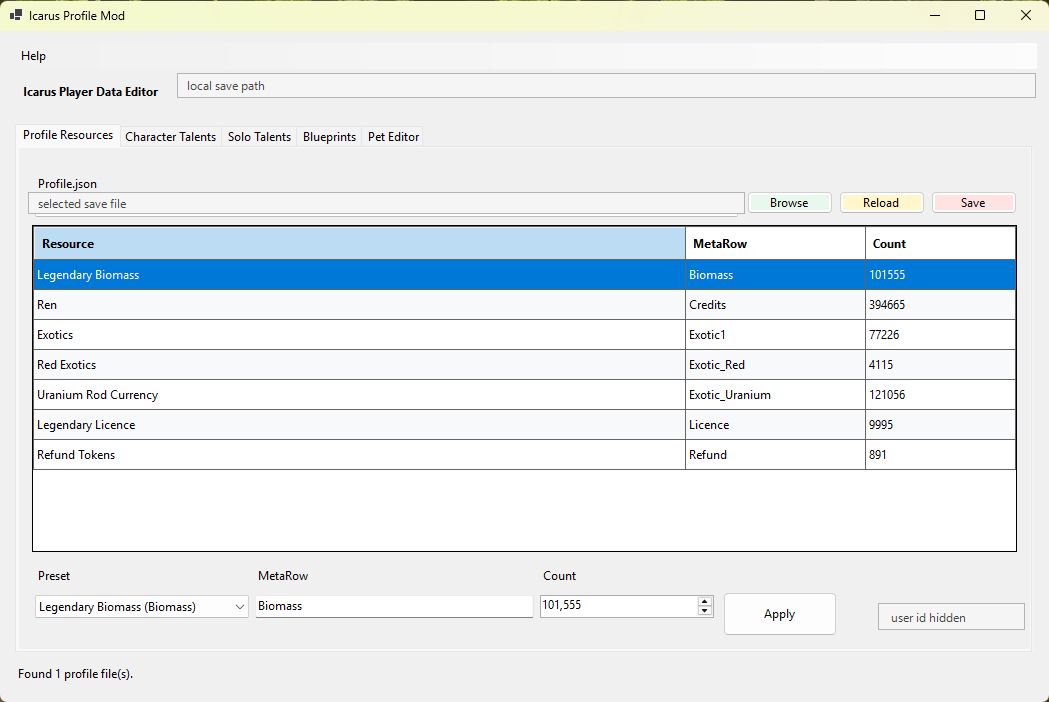1049x702 pixels.
Task: Focus the MetaRow text field containing Biomass
Action: [394, 606]
